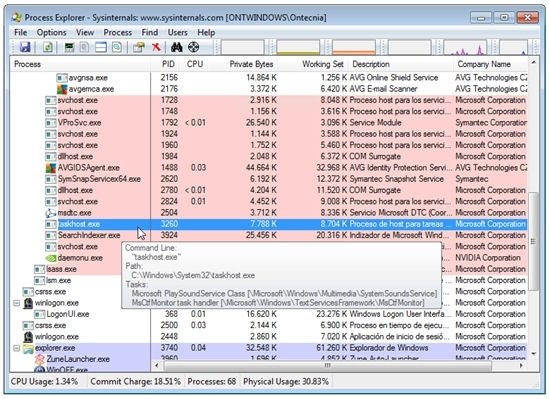The image size is (549, 399).
Task: Select the LogonUI.exe process
Action: 68,314
